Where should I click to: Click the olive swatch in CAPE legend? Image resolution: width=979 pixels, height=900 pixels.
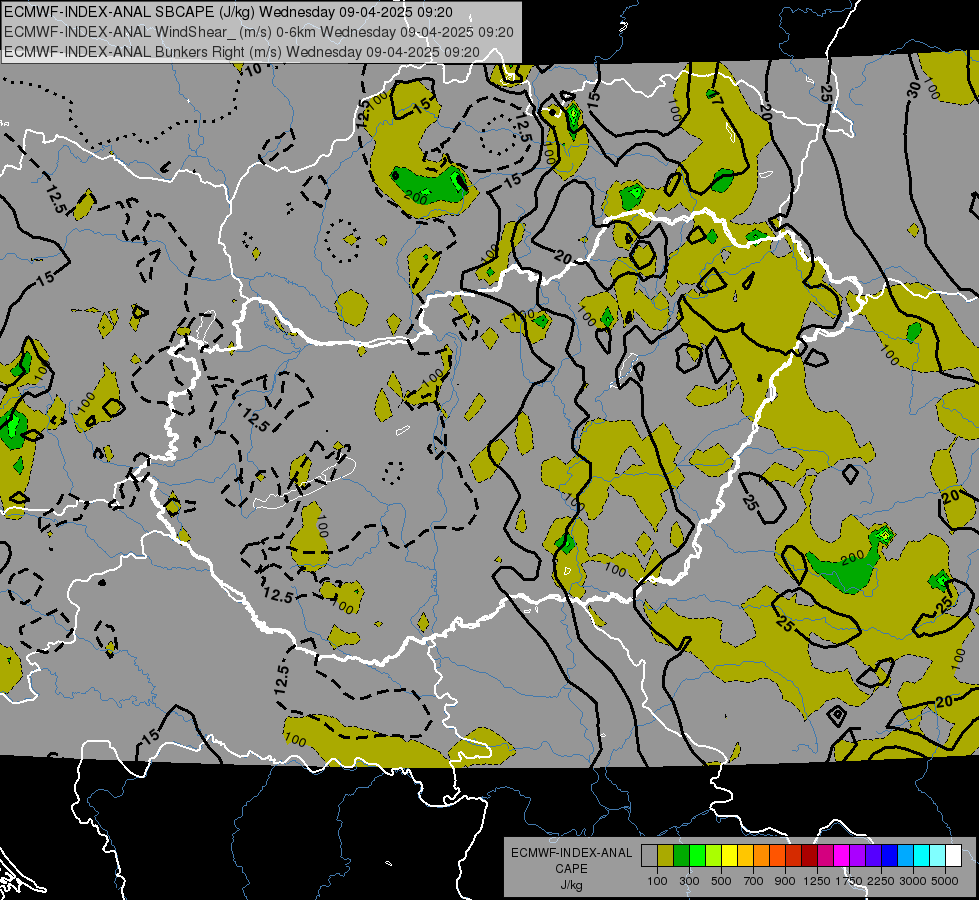point(666,856)
